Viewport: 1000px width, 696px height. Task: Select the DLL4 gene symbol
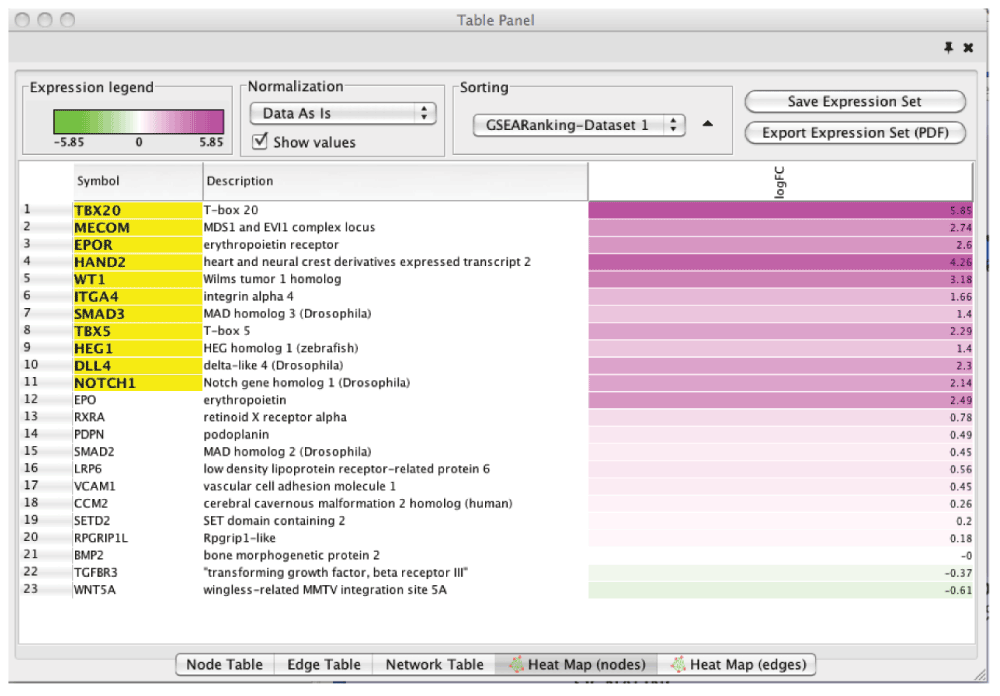[x=92, y=366]
